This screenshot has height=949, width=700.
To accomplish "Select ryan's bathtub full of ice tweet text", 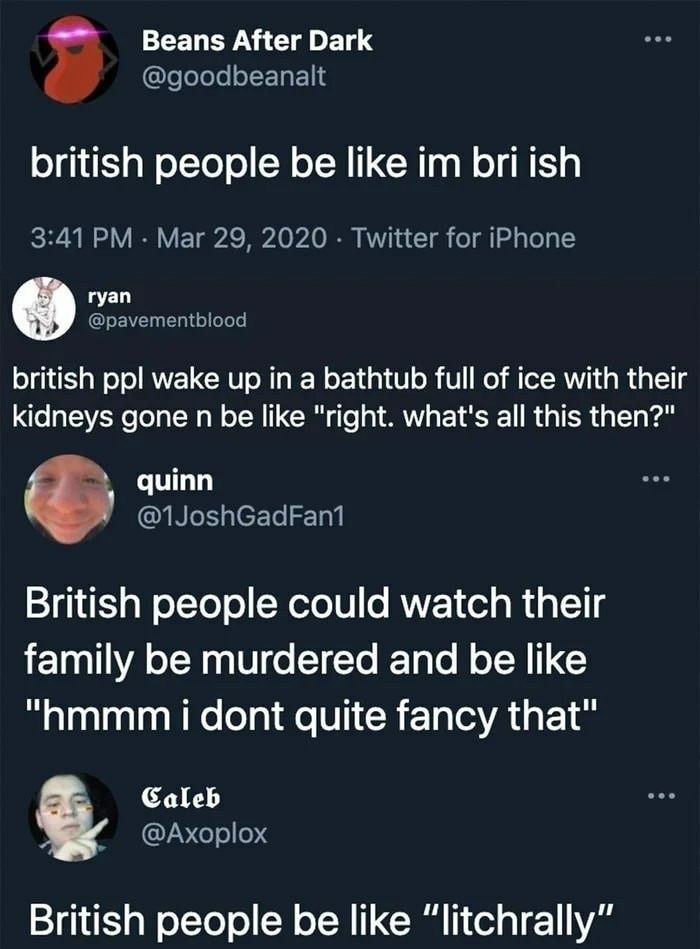I will point(350,398).
